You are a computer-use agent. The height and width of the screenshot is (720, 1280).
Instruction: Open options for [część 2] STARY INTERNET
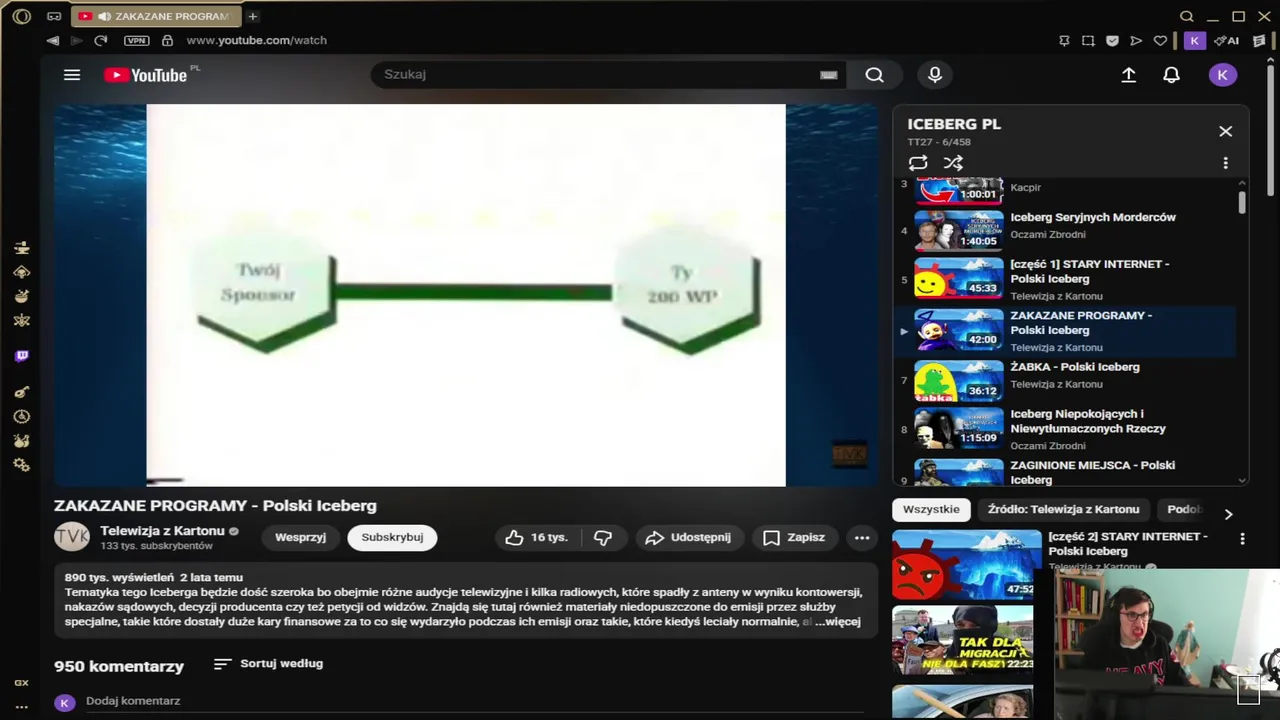[1242, 539]
